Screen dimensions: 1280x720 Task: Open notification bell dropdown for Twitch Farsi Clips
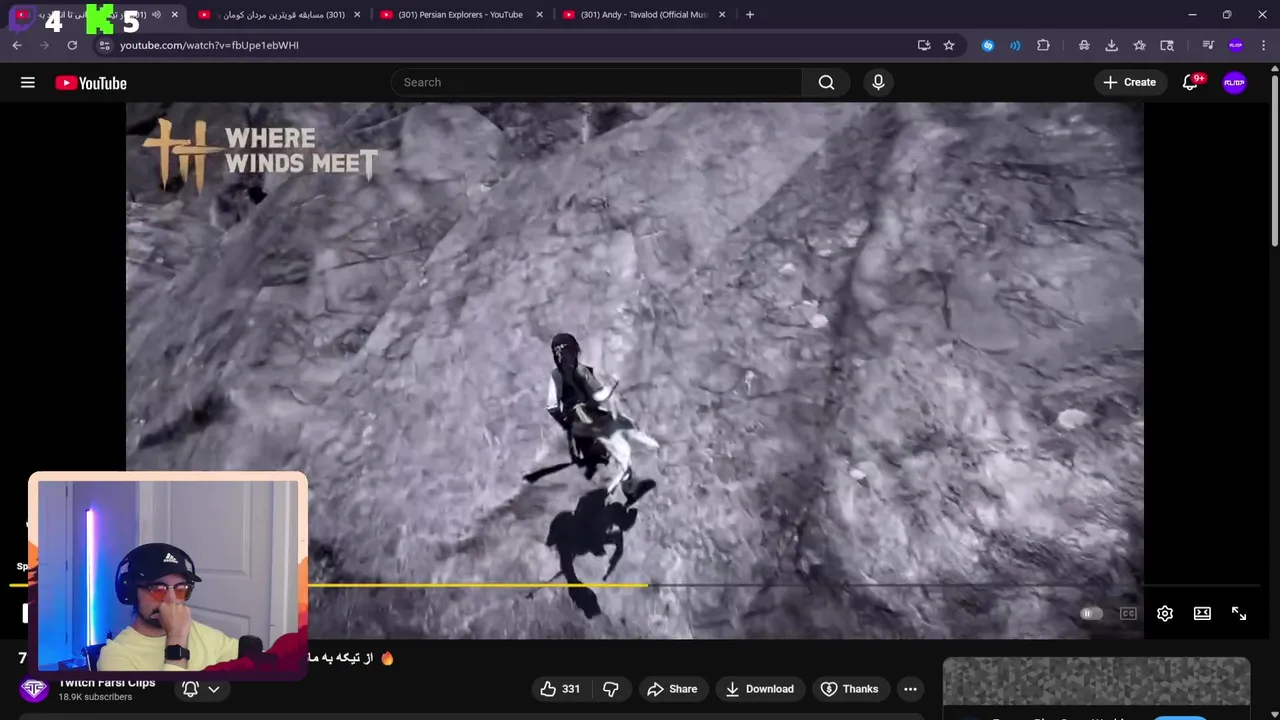coord(200,689)
